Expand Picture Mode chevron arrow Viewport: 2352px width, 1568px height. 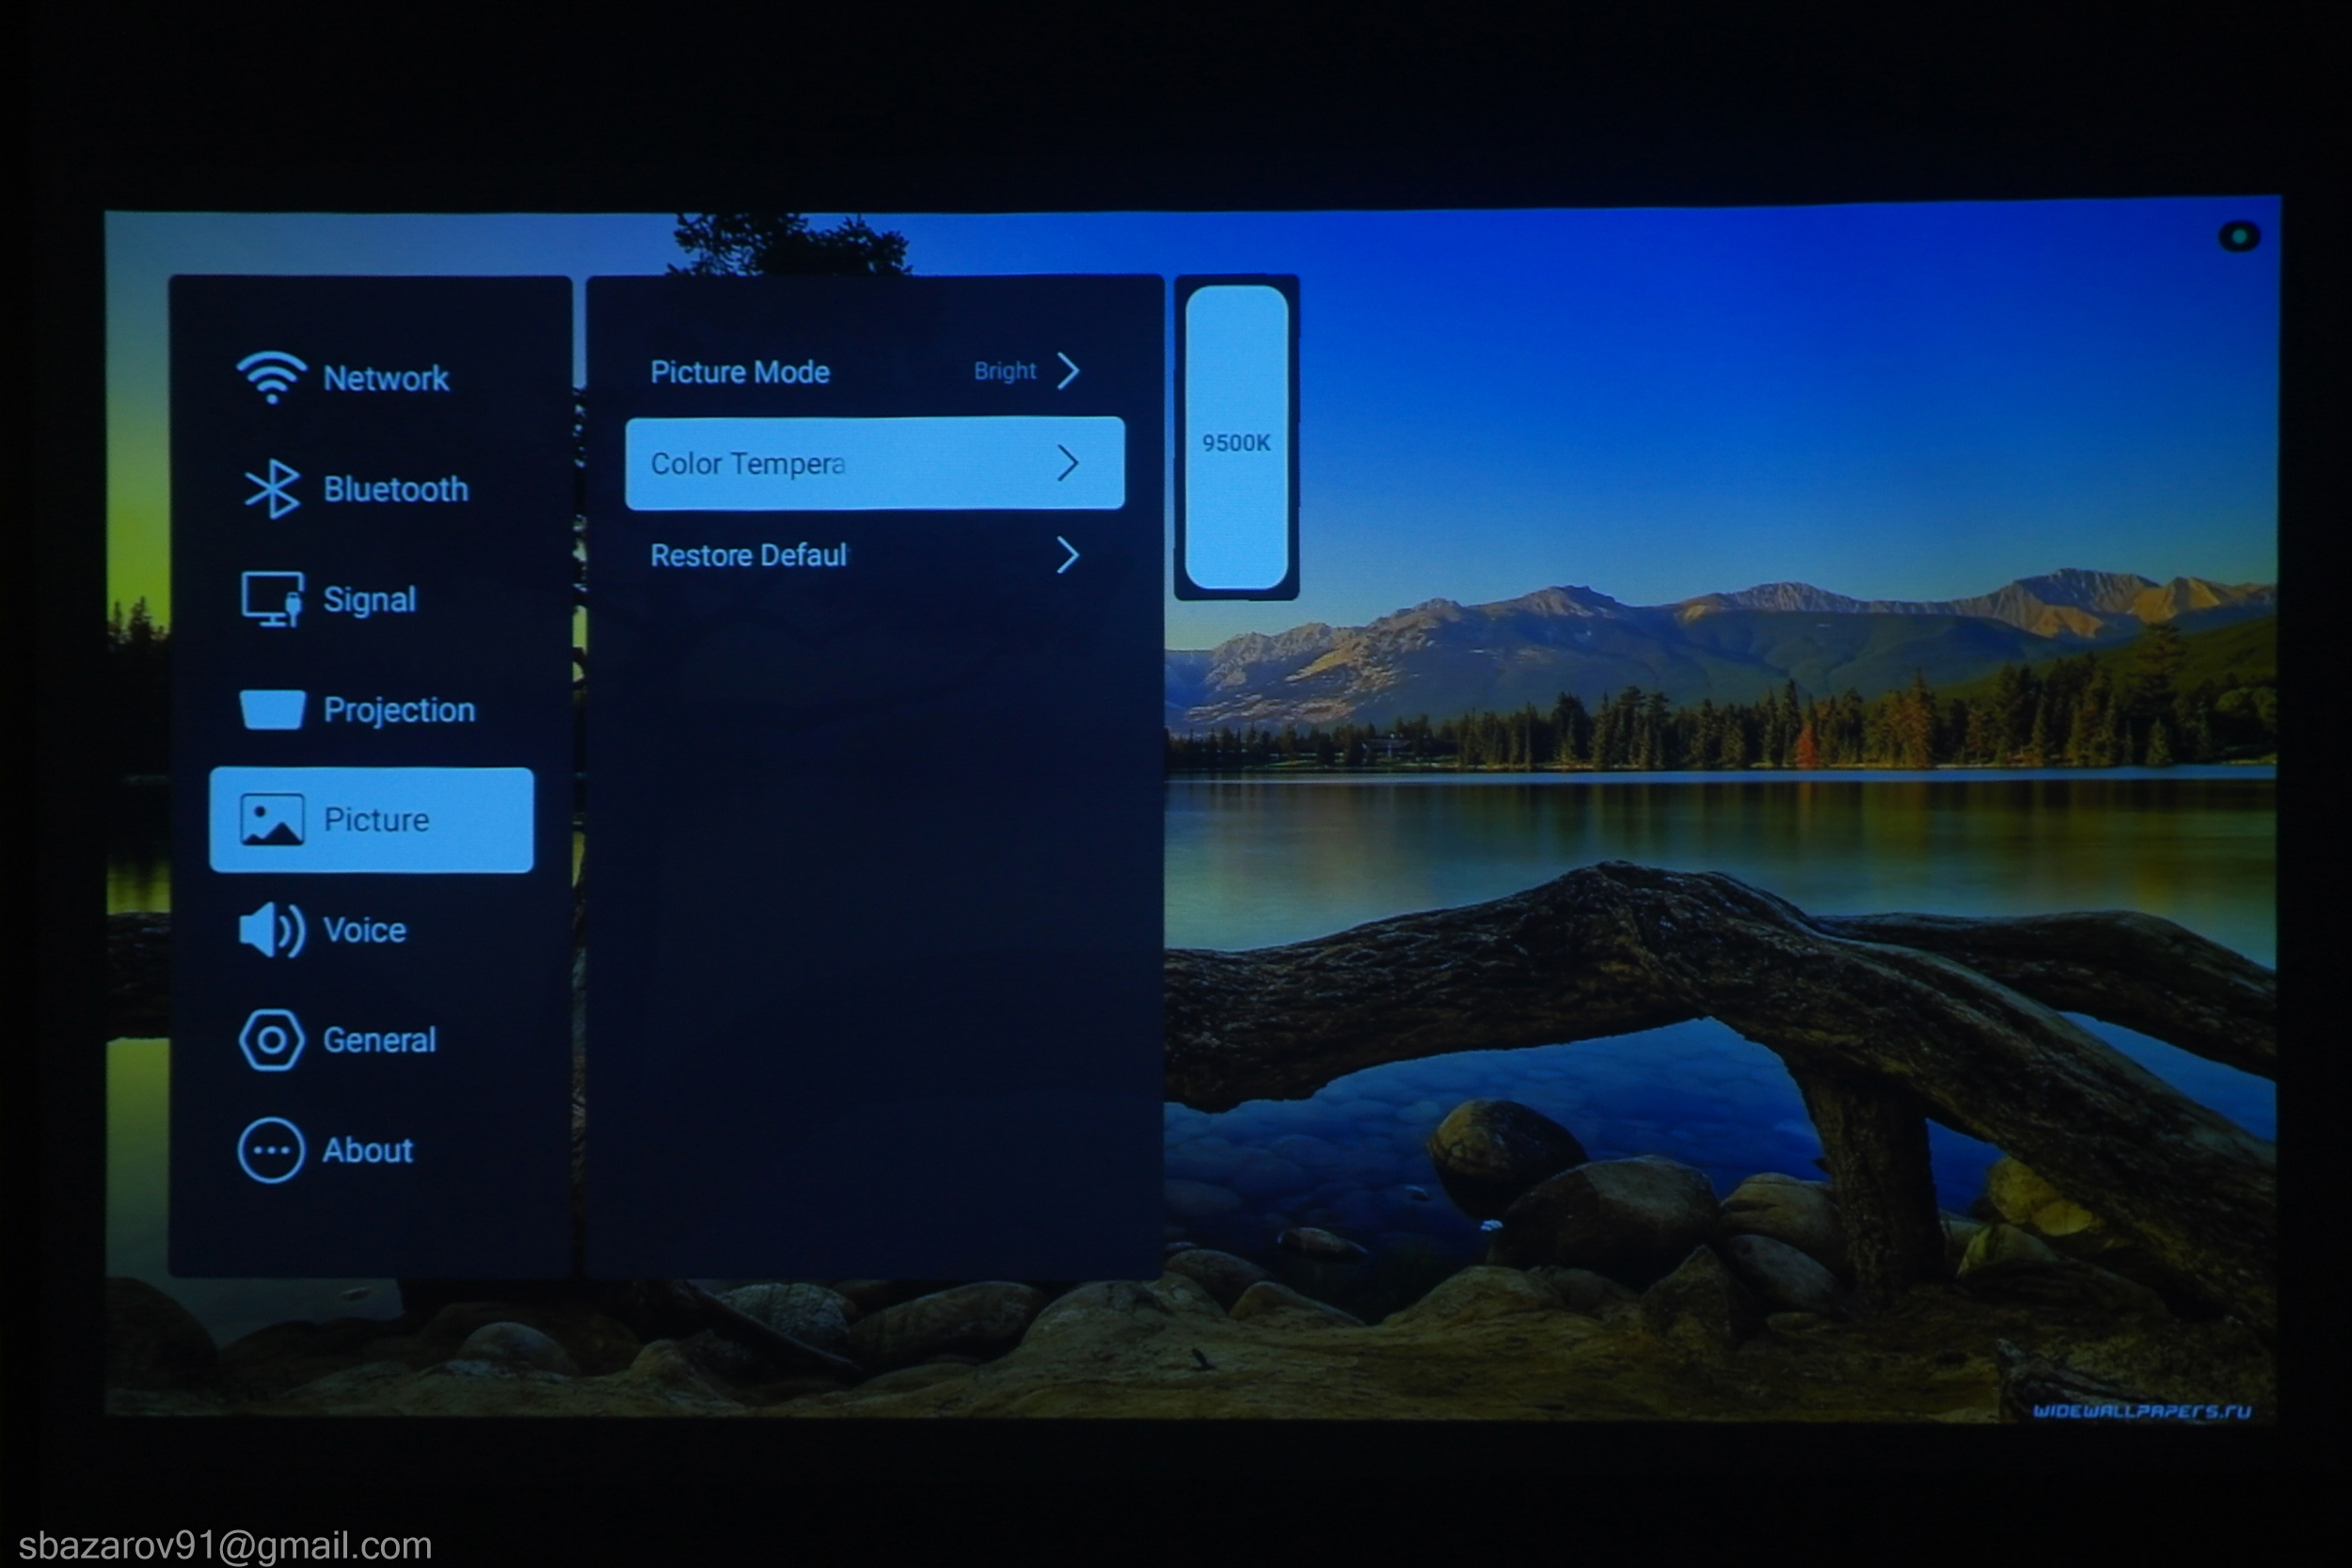click(1068, 371)
